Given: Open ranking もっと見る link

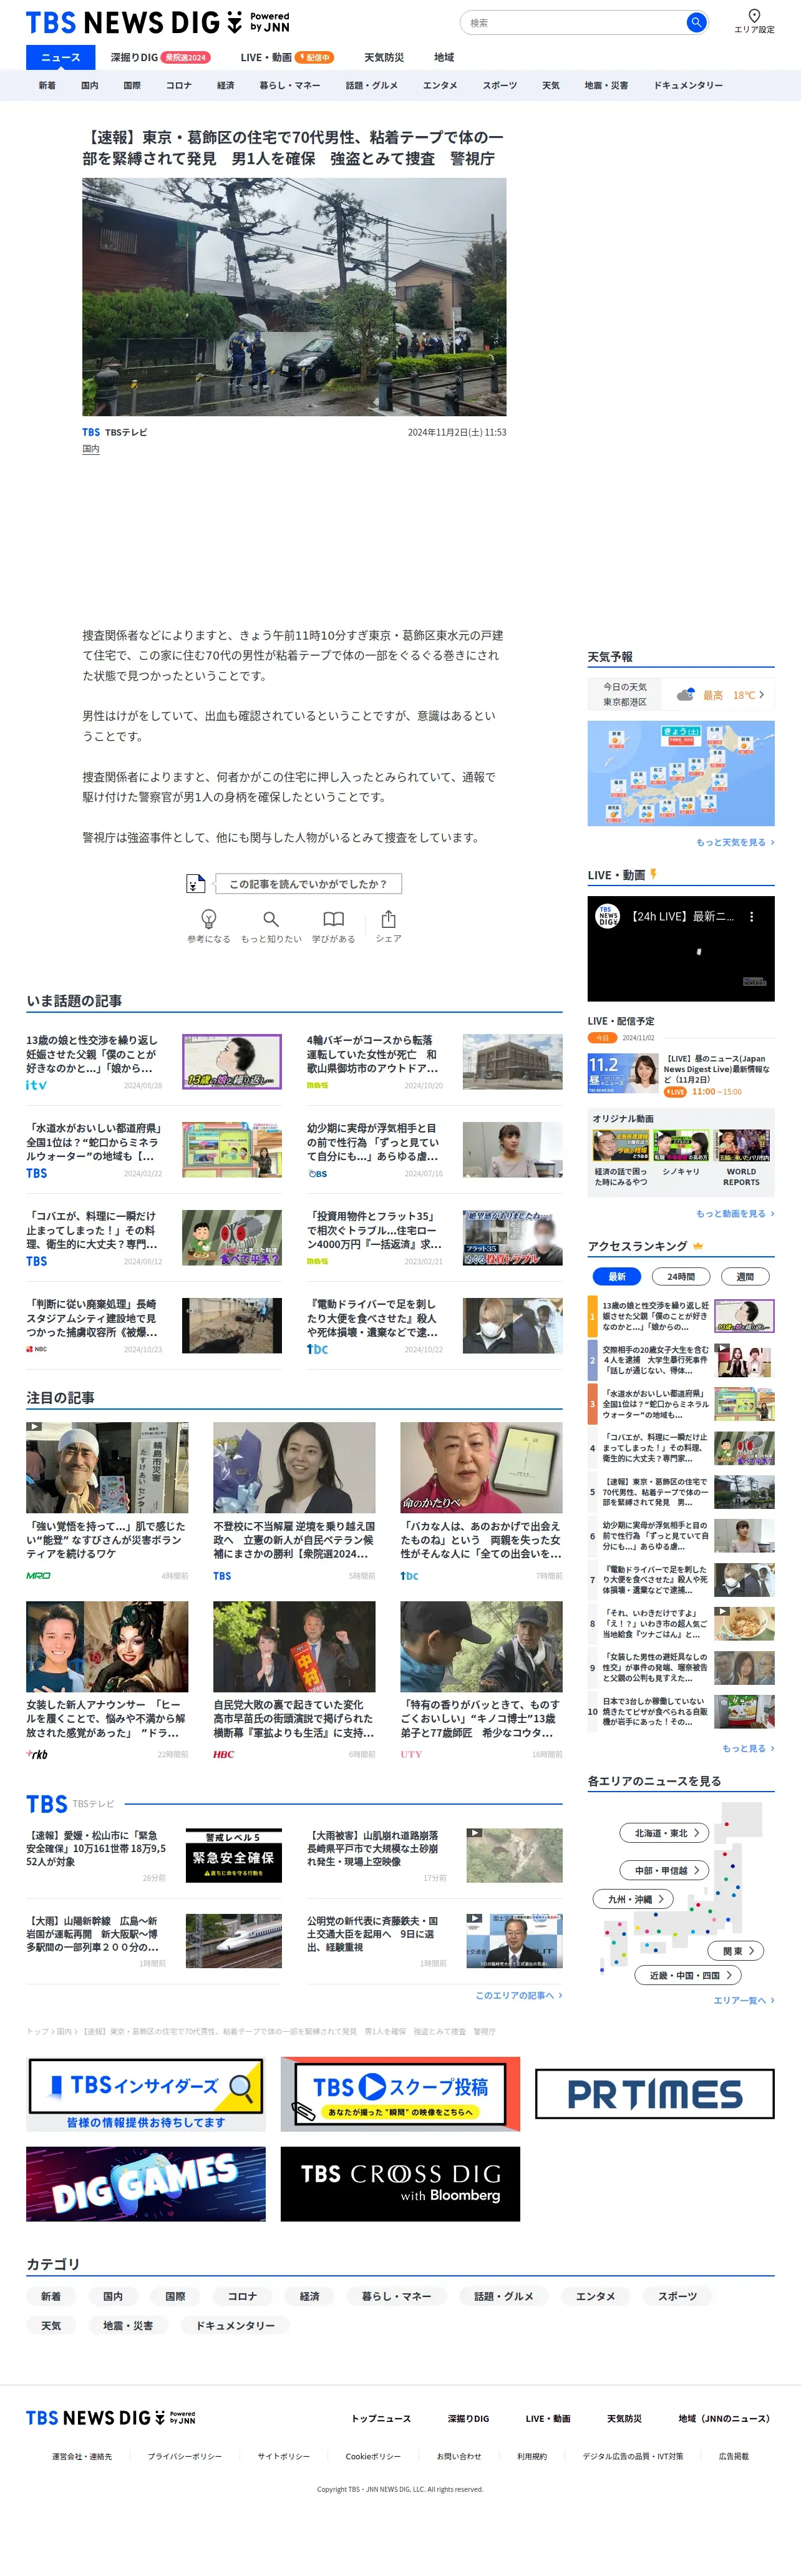Looking at the screenshot, I should point(748,1749).
